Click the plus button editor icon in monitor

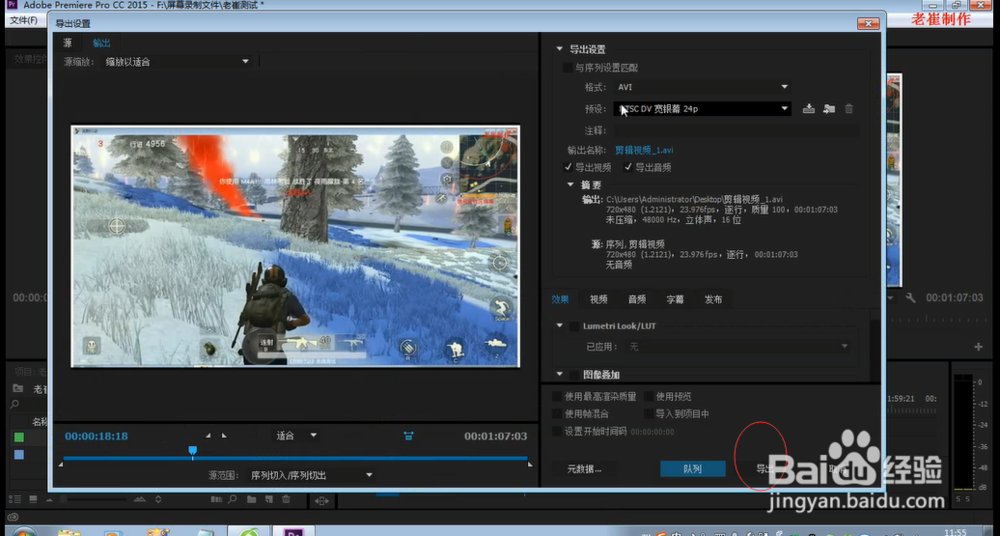point(978,346)
